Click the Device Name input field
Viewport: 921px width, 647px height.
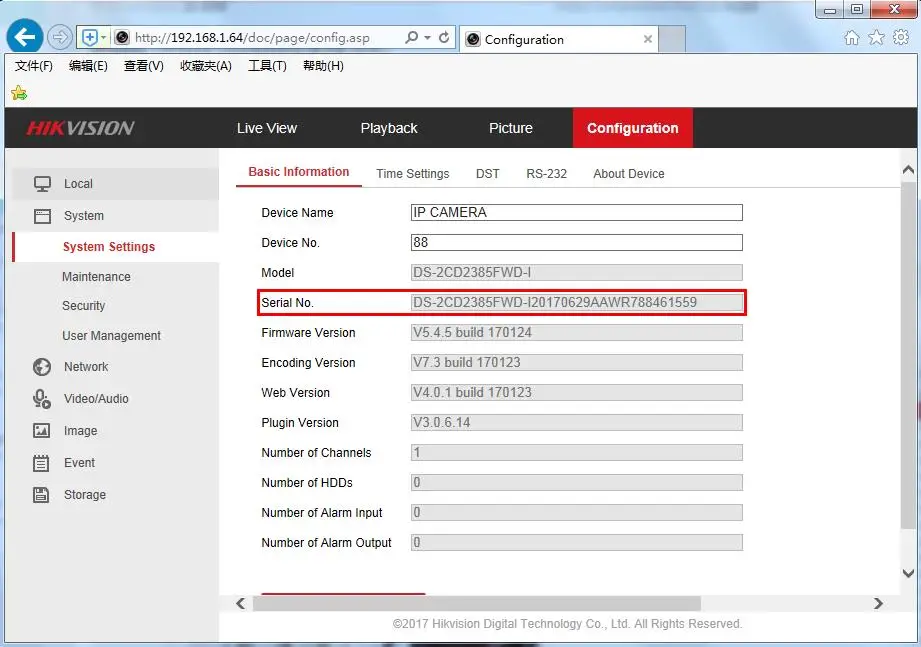(x=577, y=213)
